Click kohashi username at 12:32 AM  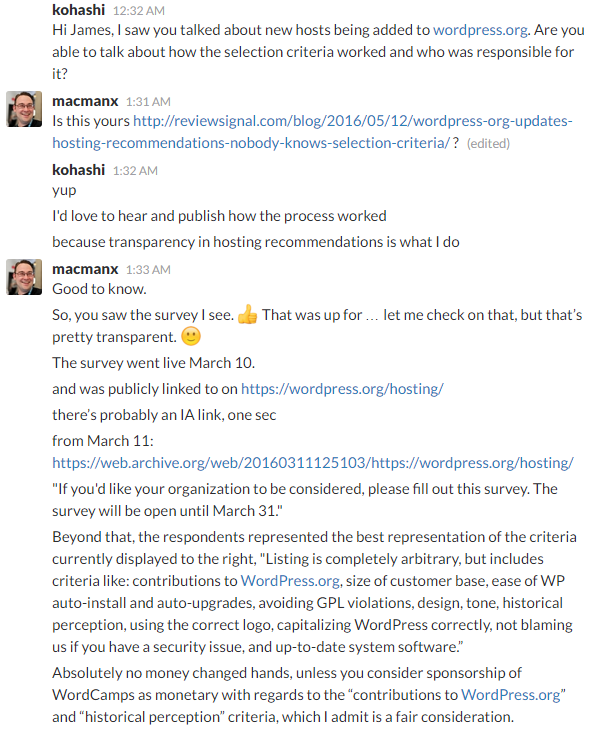(x=78, y=10)
